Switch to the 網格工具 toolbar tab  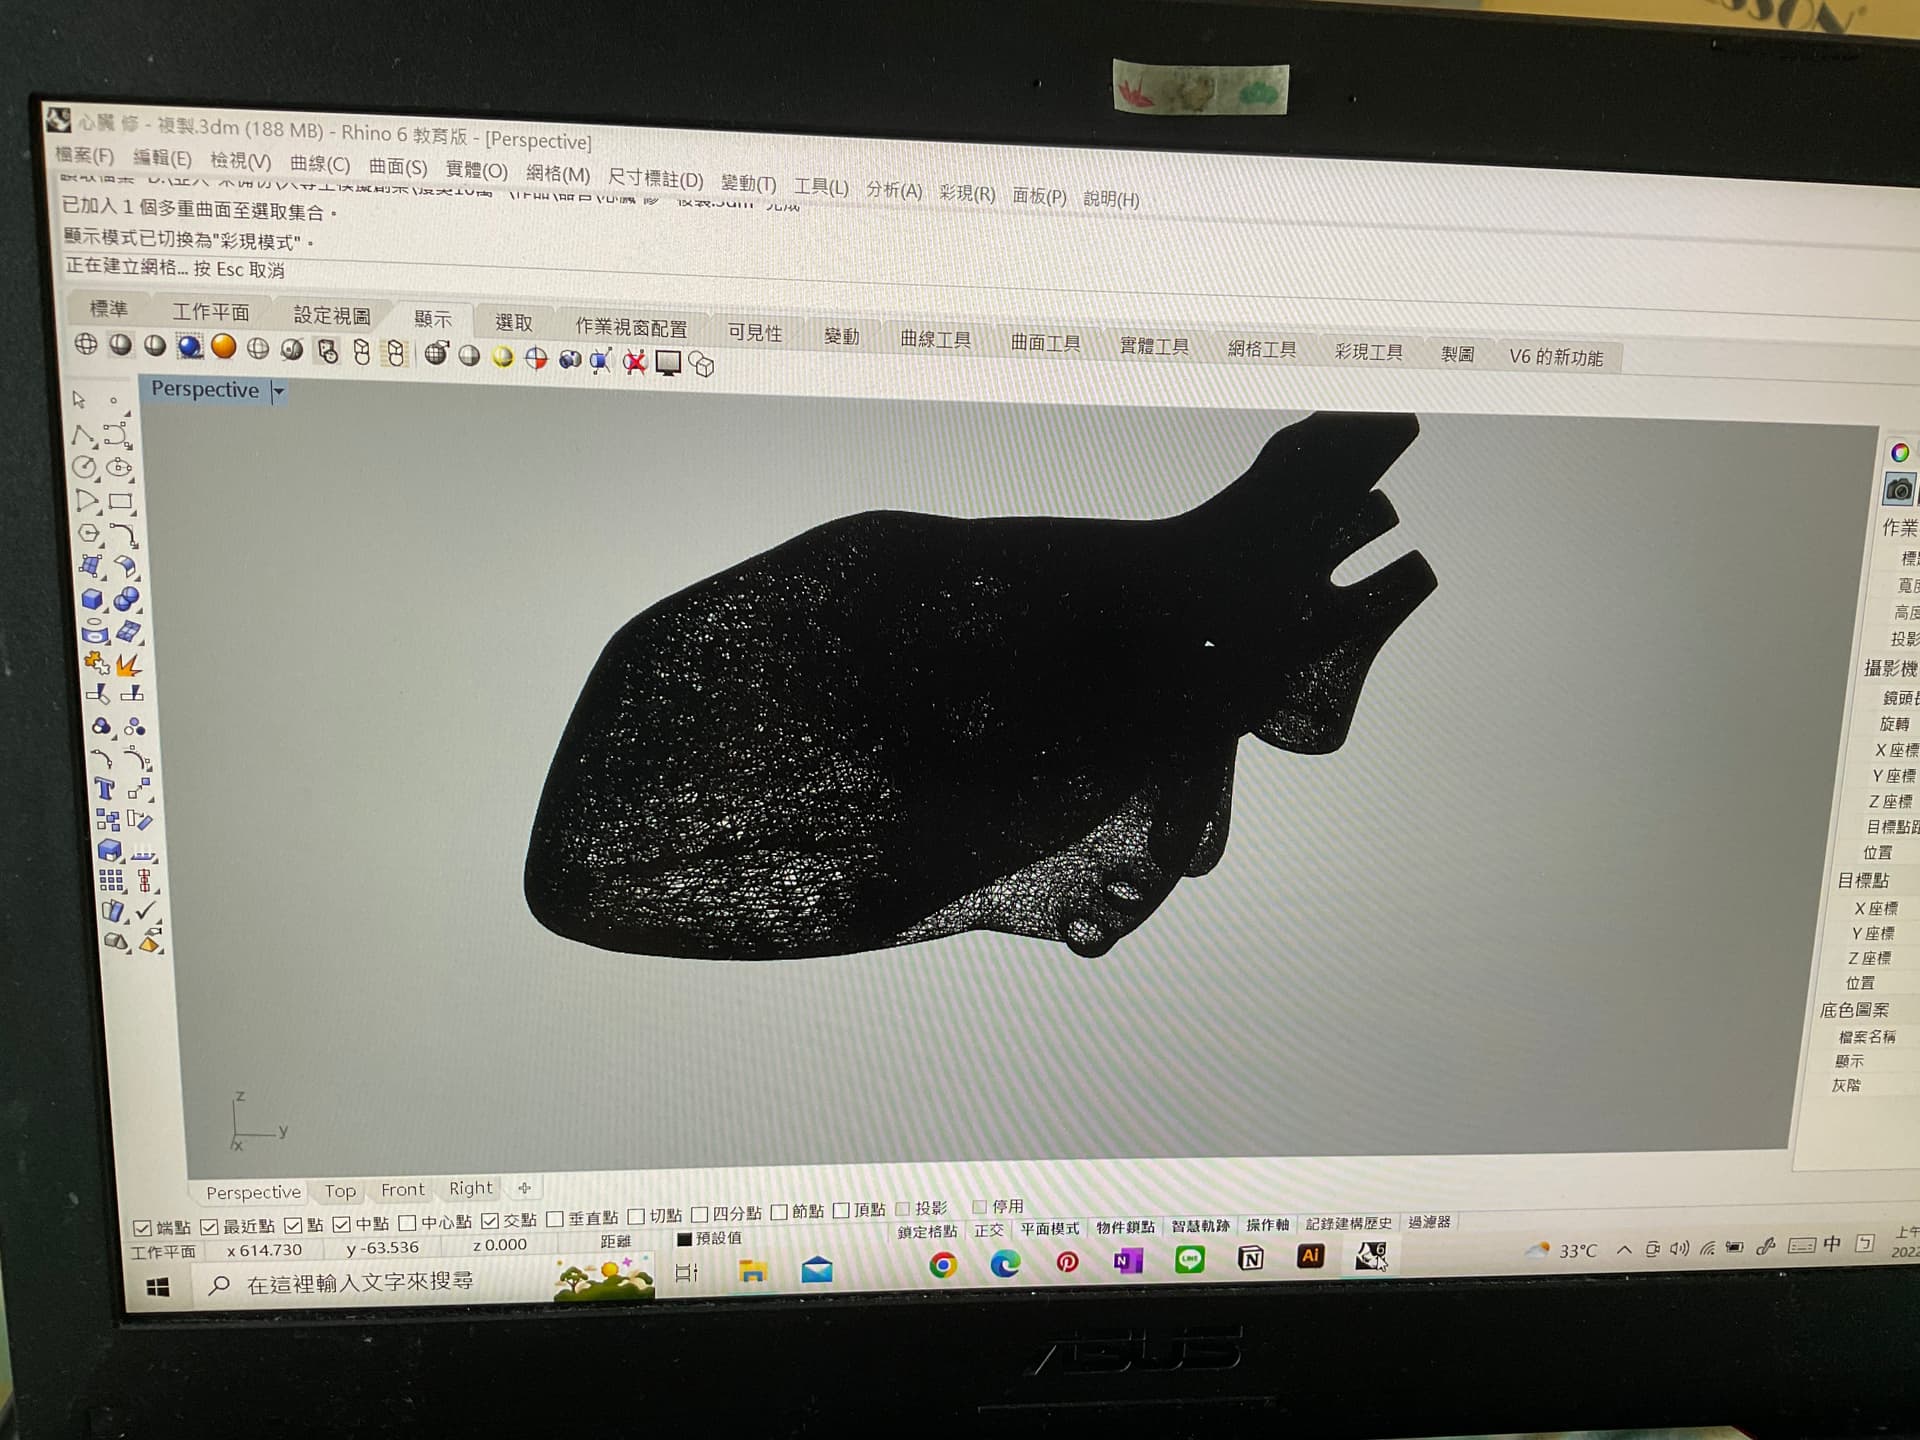1261,349
